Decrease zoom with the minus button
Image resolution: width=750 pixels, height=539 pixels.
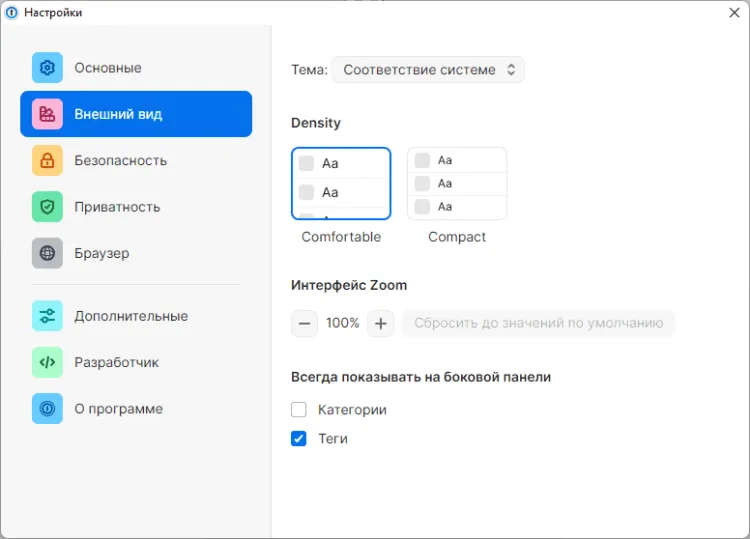point(305,324)
